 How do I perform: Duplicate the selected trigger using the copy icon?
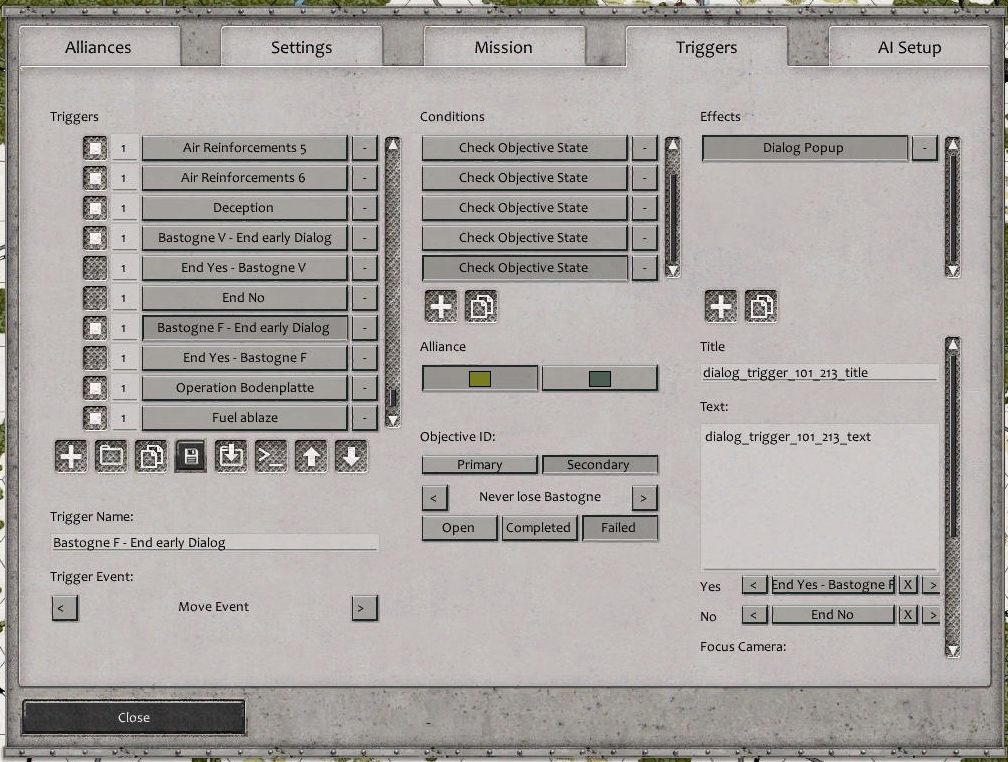149,456
